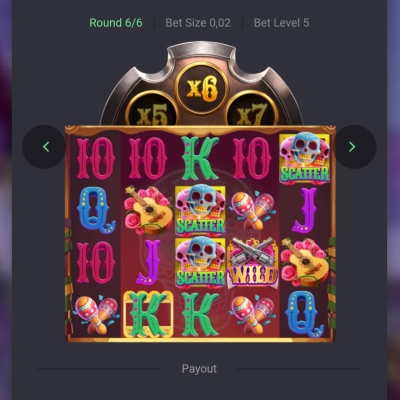Click the guitar symbol in fifth reel
This screenshot has height=400, width=400.
tap(304, 263)
